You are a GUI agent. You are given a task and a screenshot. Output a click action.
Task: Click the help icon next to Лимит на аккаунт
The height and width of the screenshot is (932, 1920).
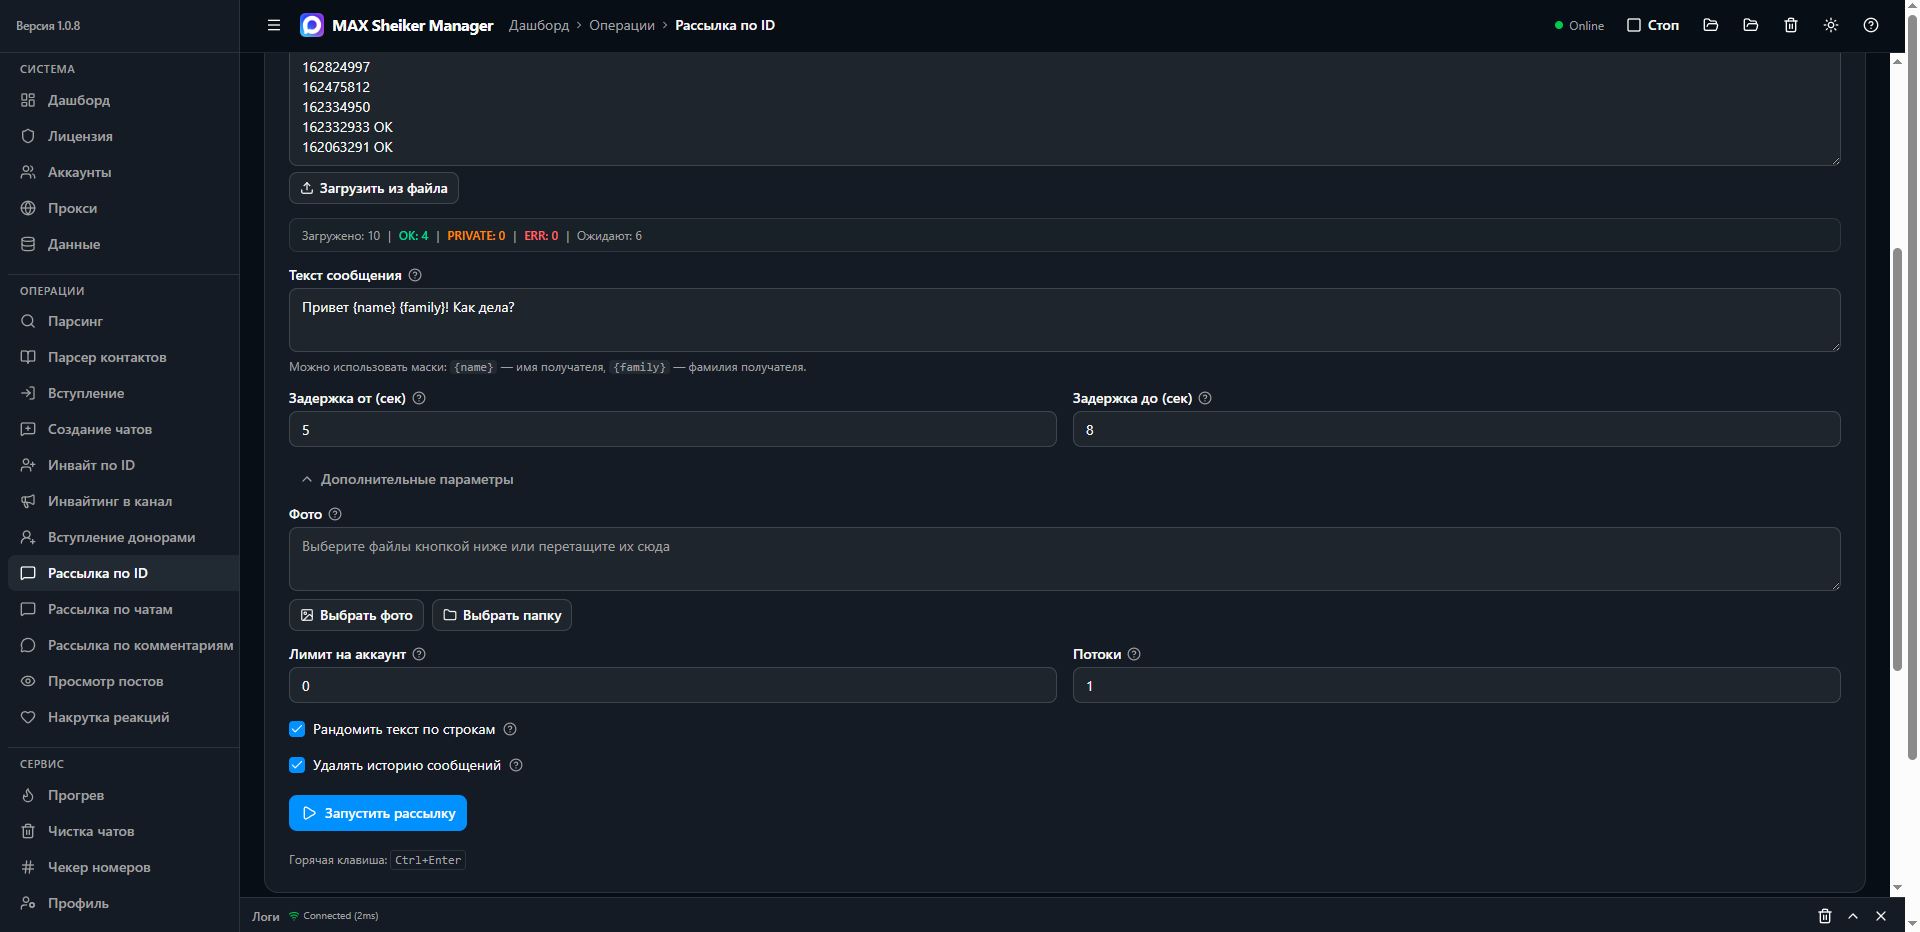pos(419,654)
